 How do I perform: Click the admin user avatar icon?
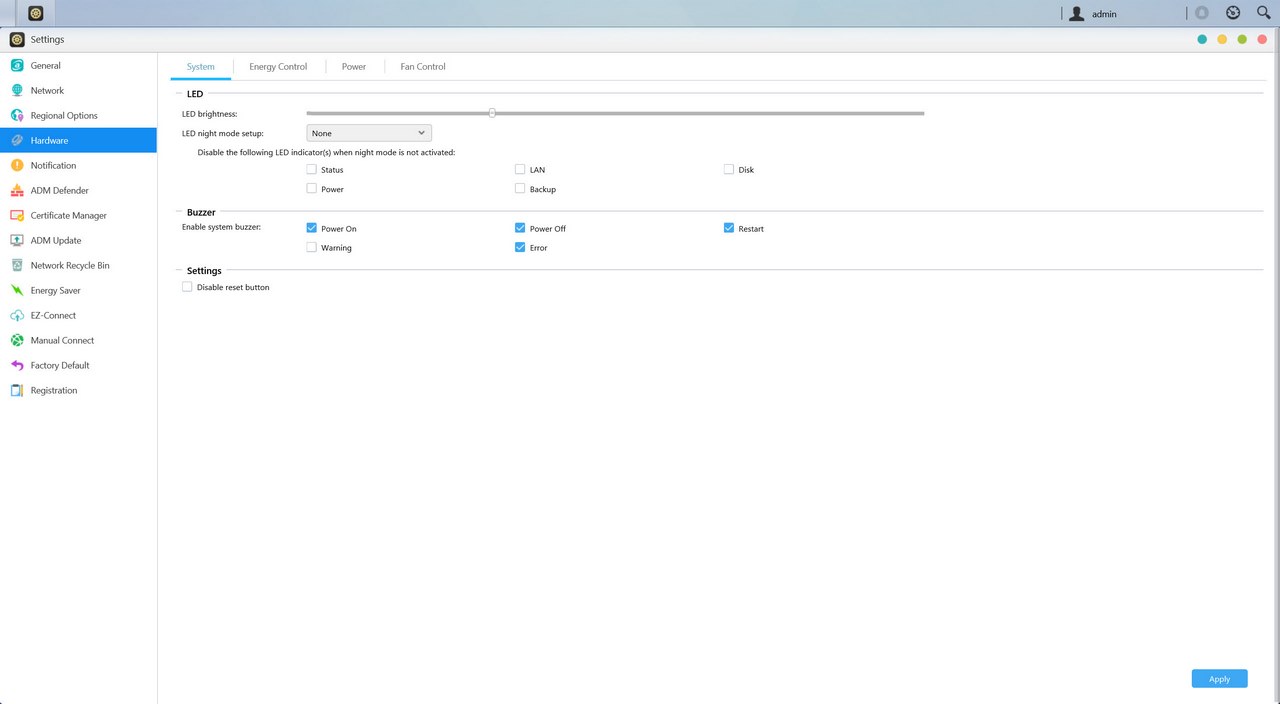(1077, 14)
